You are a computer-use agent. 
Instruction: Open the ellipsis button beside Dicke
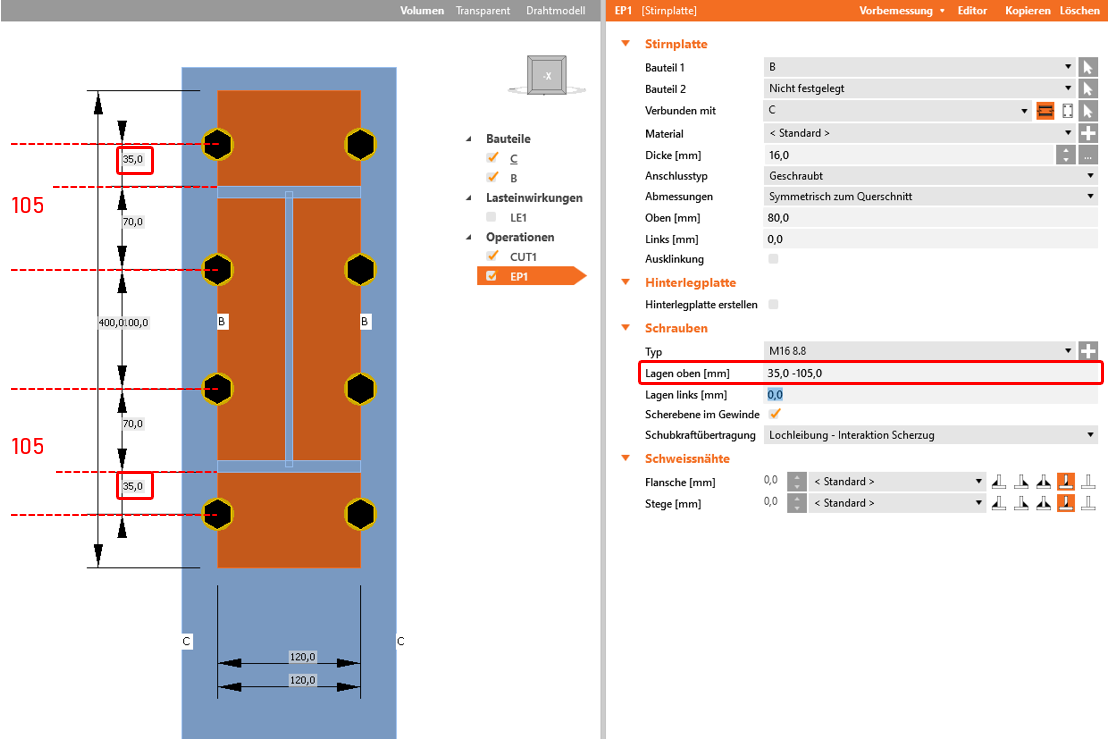(1088, 155)
